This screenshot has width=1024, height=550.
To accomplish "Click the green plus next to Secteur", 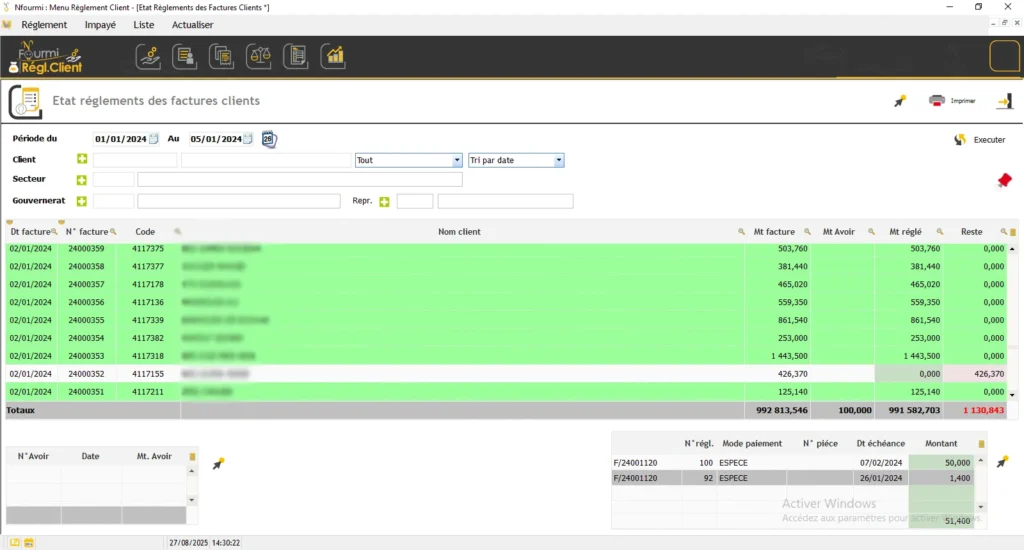I will tap(82, 180).
